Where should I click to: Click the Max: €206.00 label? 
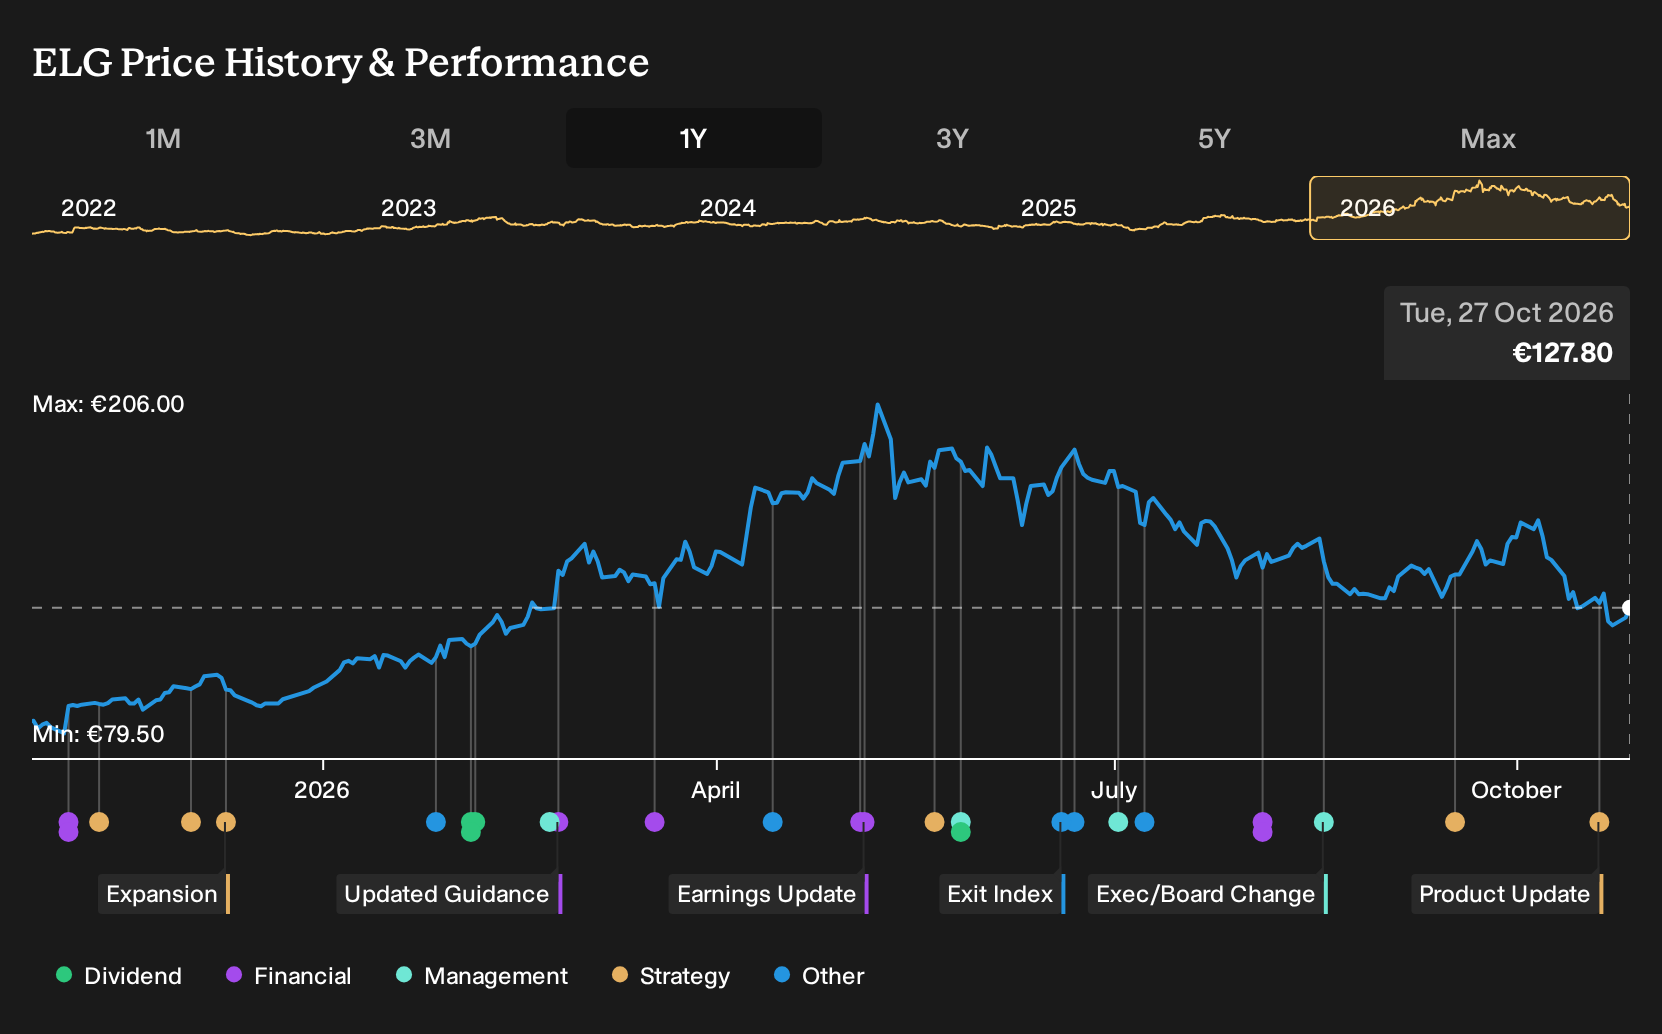coord(108,404)
